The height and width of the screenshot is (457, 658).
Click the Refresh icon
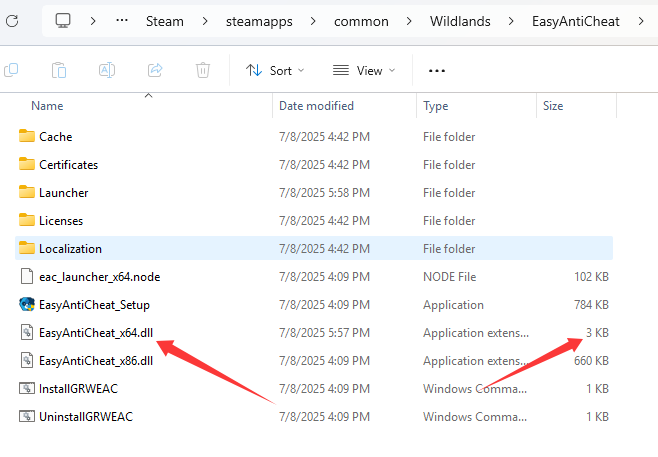(12, 21)
